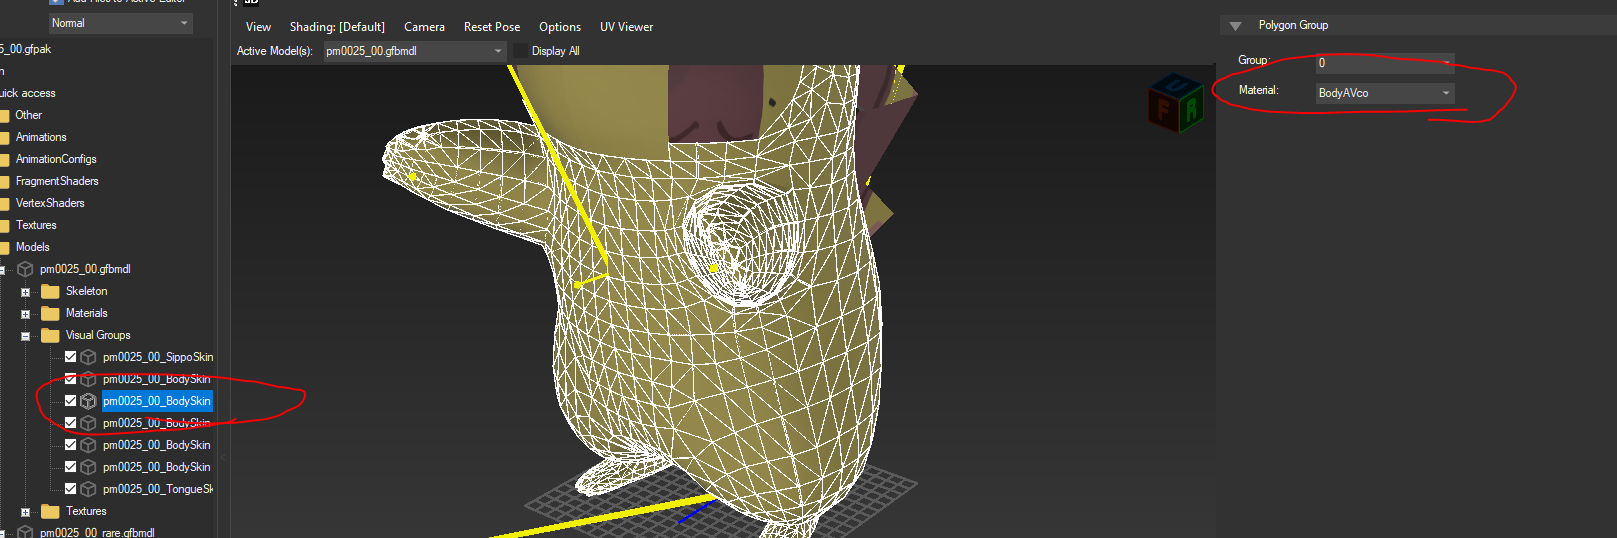Open the Material dropdown showing BodyAVco
Viewport: 1617px width, 538px height.
[1385, 93]
